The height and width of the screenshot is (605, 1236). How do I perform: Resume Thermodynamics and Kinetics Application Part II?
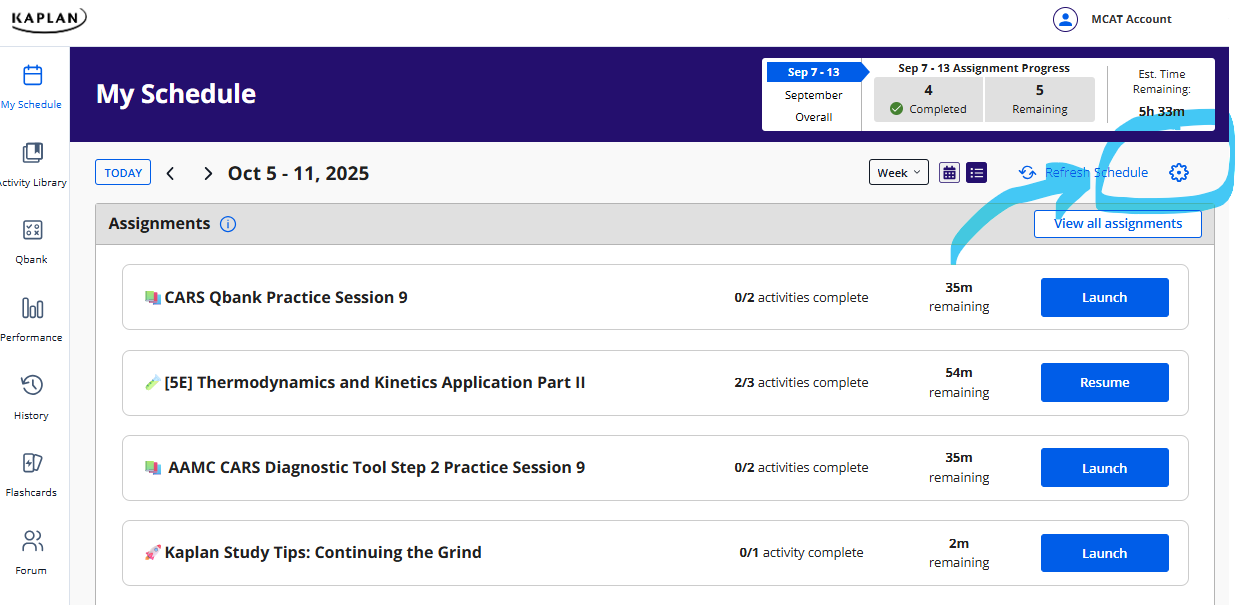[x=1104, y=382]
